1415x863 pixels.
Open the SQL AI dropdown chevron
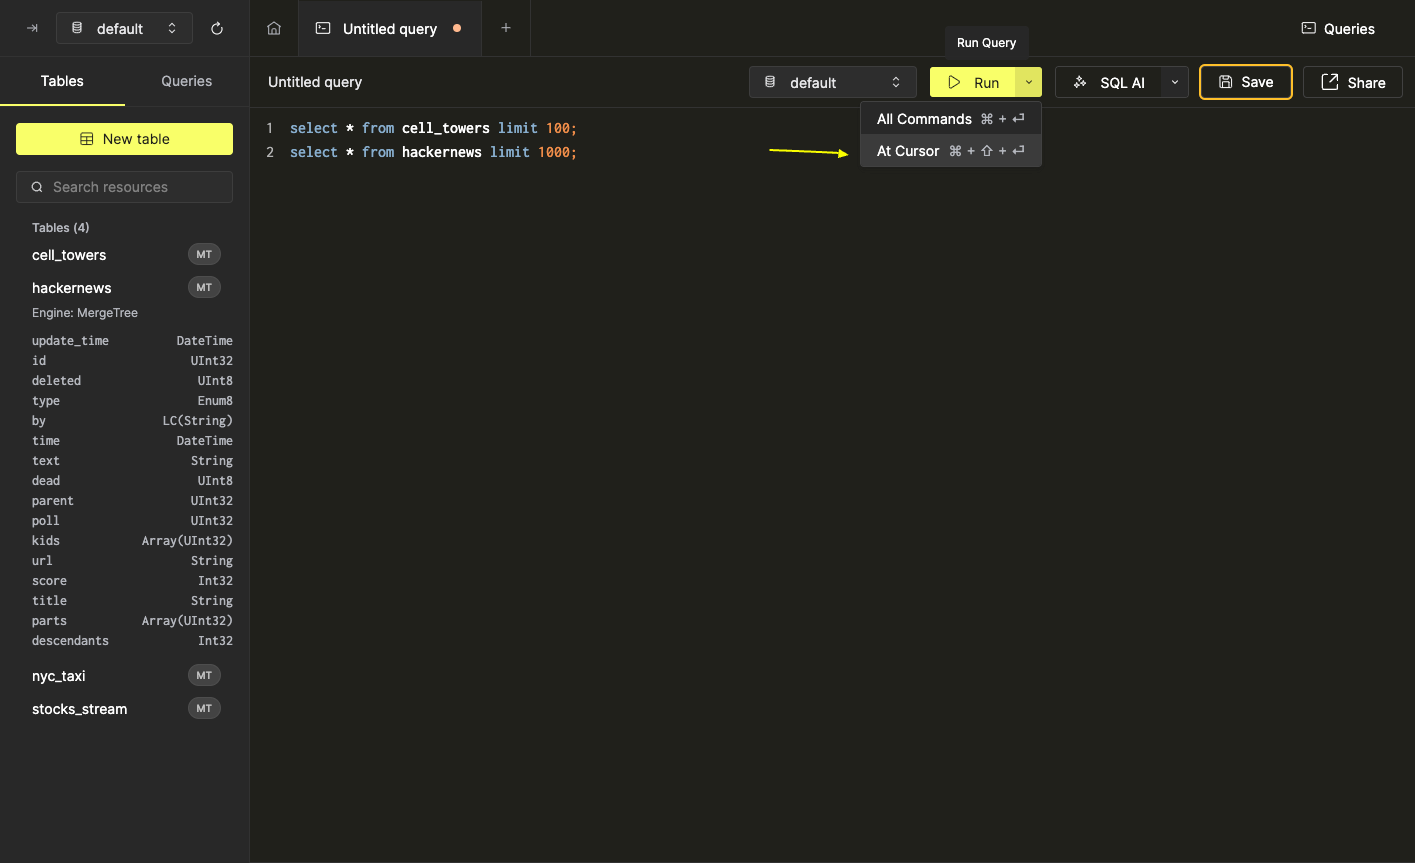click(1174, 82)
